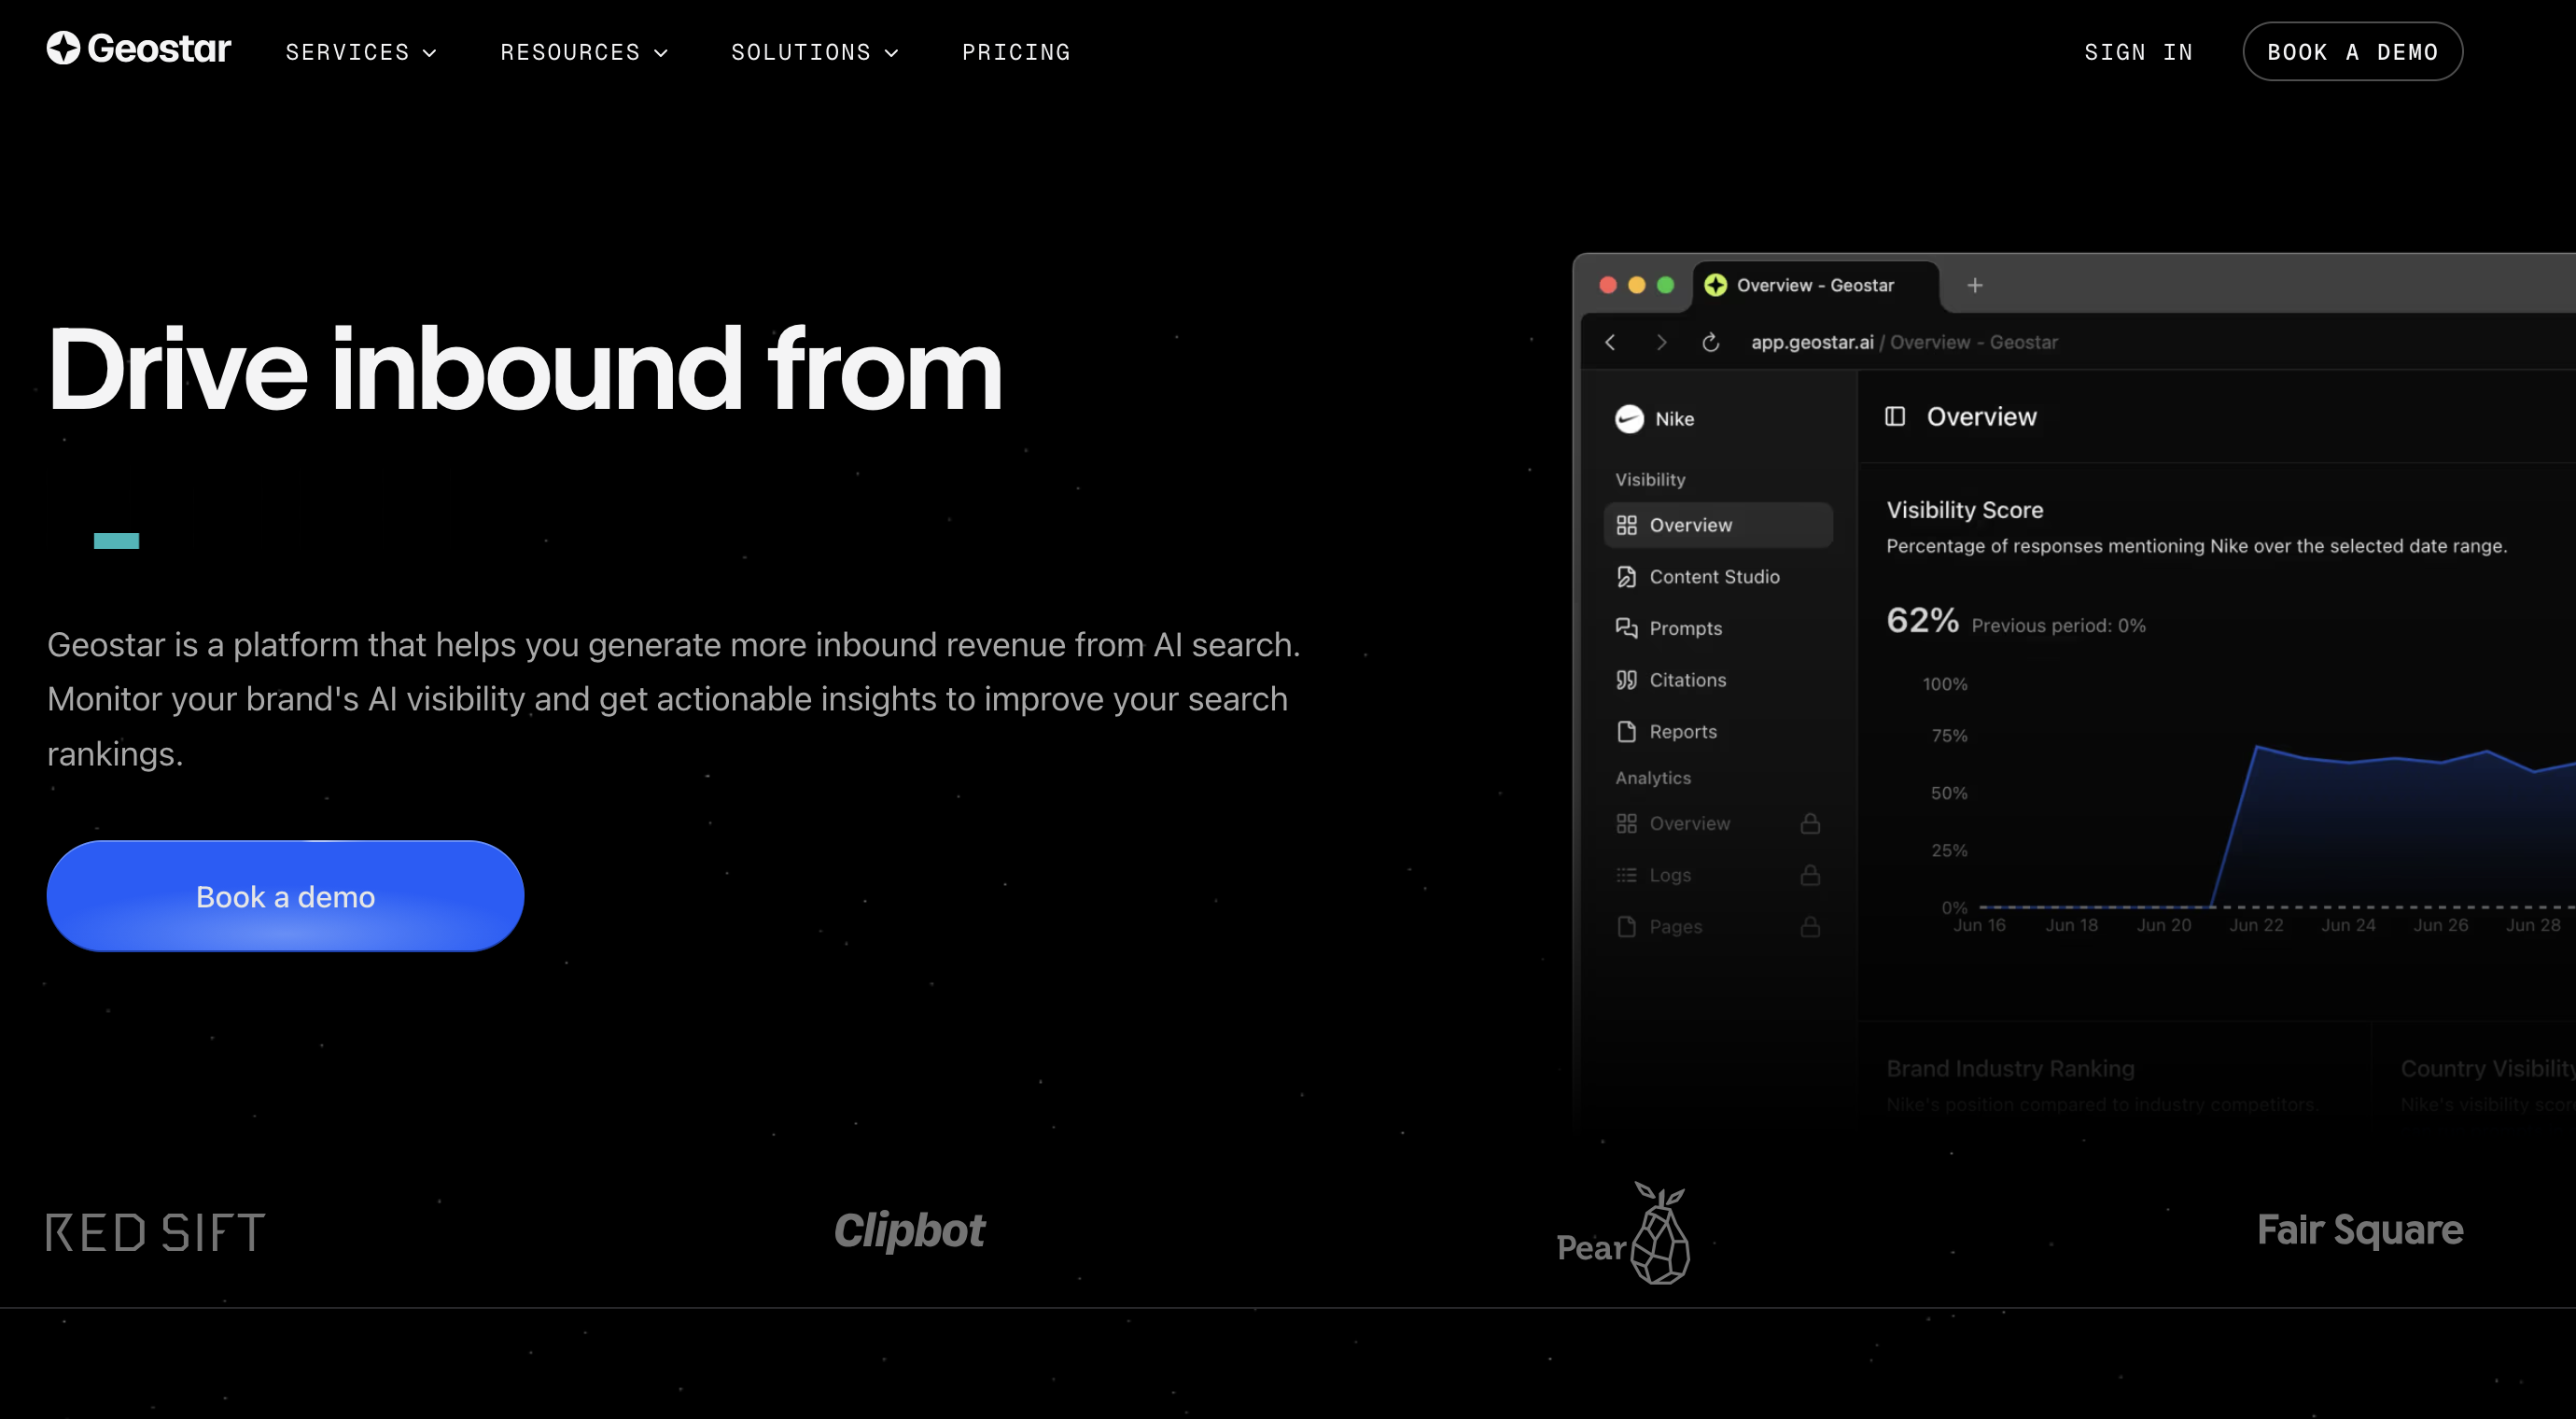2576x1419 pixels.
Task: Click the page reload icon in the browser mockup
Action: pyautogui.click(x=1712, y=342)
